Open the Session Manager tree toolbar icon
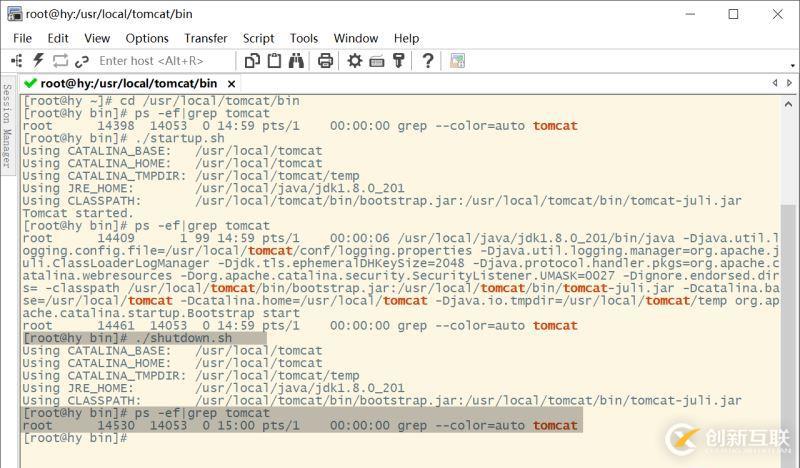Screen dimensions: 800x468 tap(16, 61)
